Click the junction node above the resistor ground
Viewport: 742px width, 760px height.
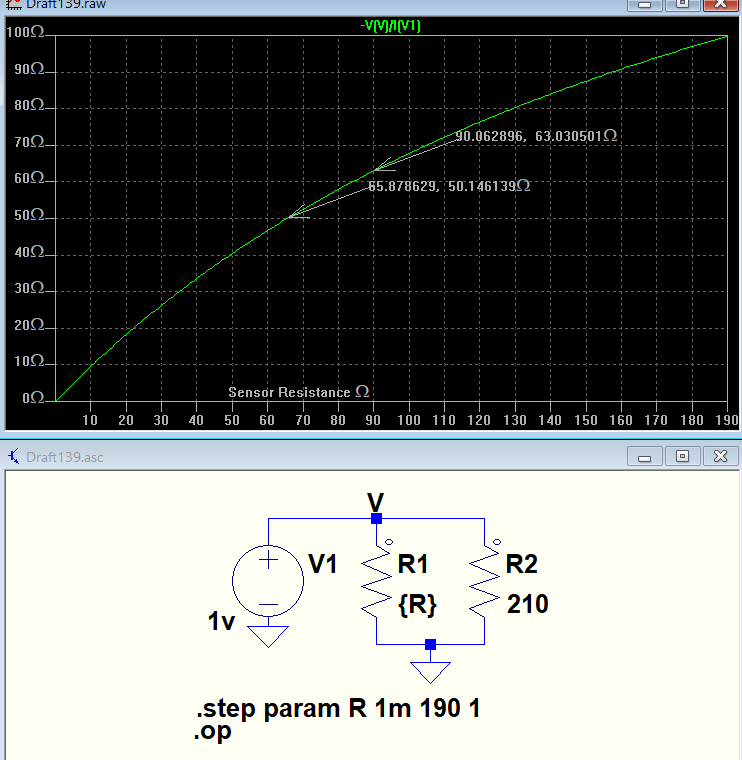[430, 645]
